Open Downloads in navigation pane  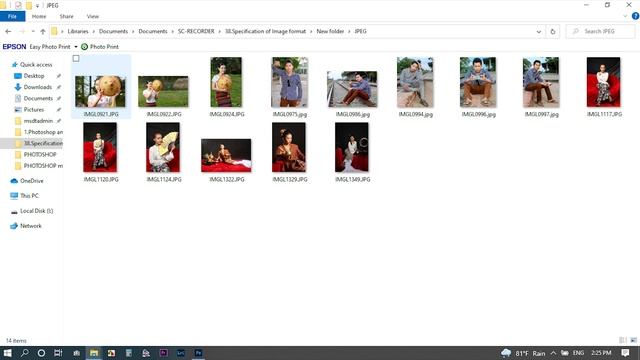pos(38,87)
